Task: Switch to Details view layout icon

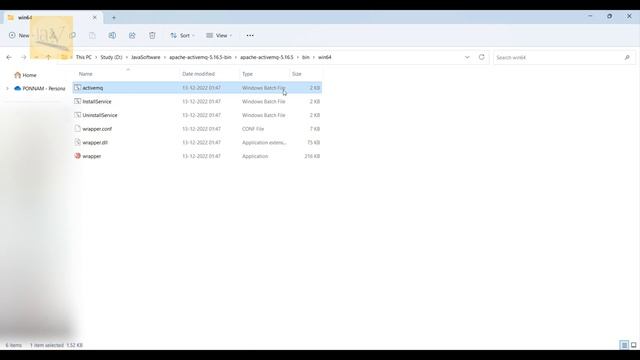Action: coord(624,345)
